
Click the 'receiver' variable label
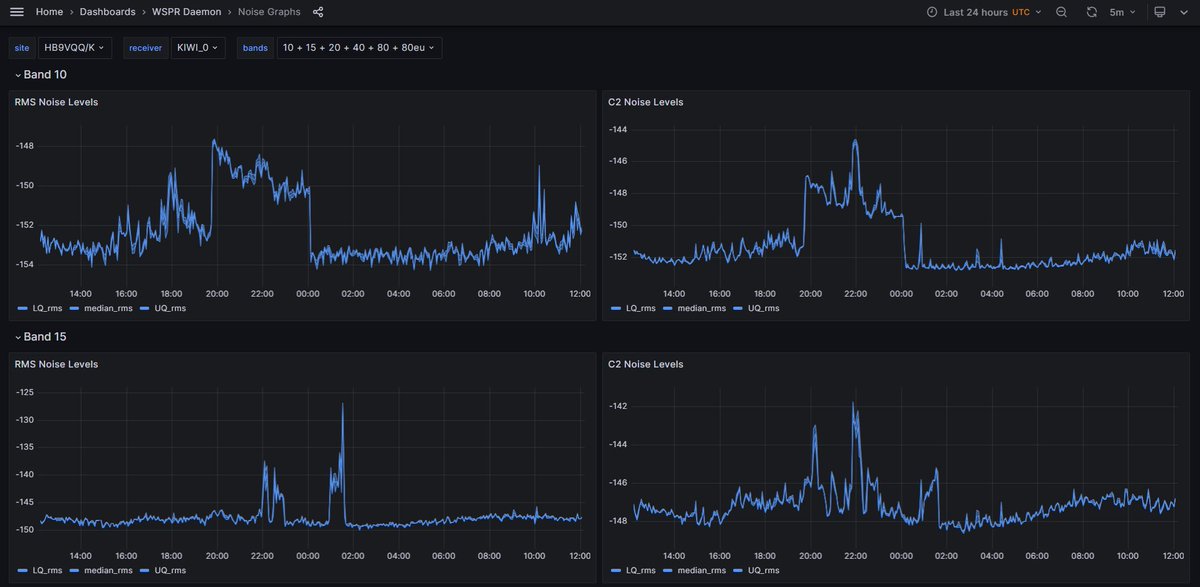click(x=145, y=47)
